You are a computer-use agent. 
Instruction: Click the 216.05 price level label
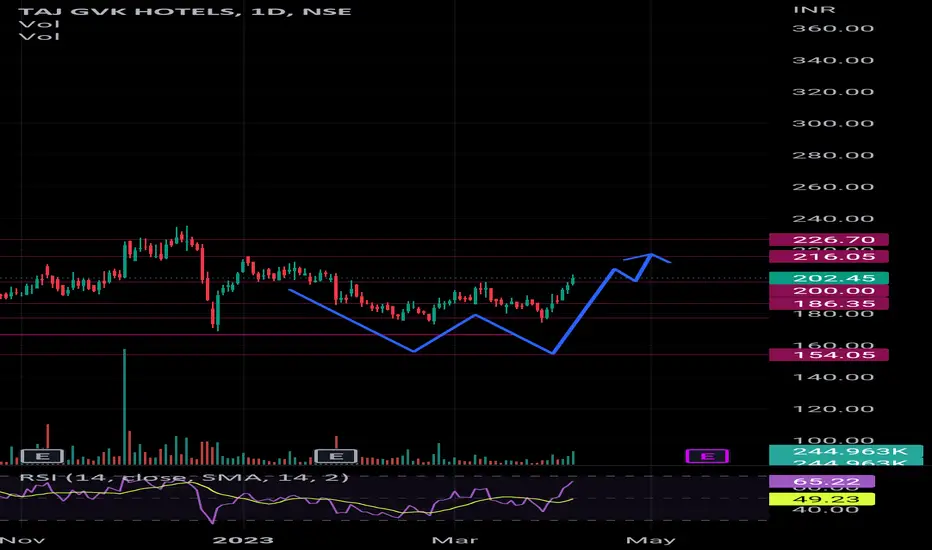(x=829, y=256)
